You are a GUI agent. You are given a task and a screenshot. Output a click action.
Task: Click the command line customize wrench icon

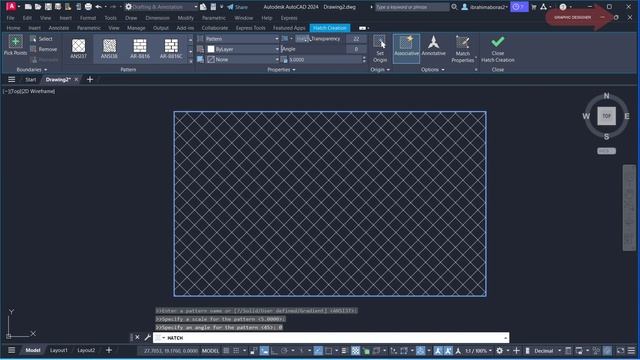tap(147, 338)
